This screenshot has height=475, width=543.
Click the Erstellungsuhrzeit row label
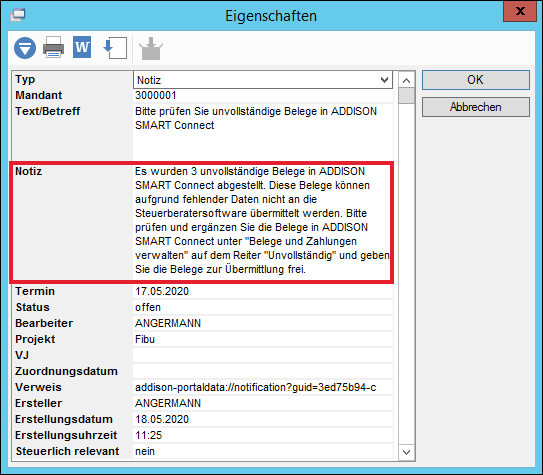coord(66,435)
